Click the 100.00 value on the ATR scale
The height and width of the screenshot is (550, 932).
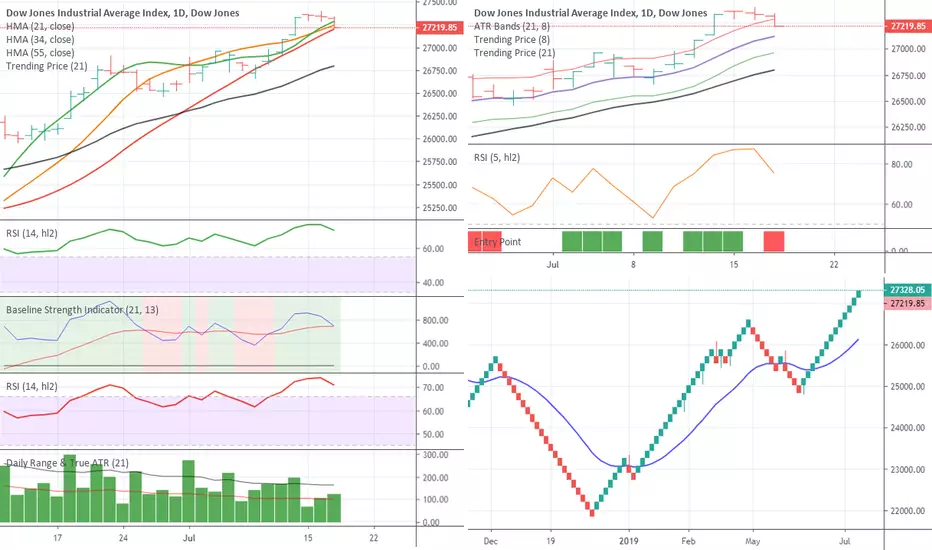436,499
